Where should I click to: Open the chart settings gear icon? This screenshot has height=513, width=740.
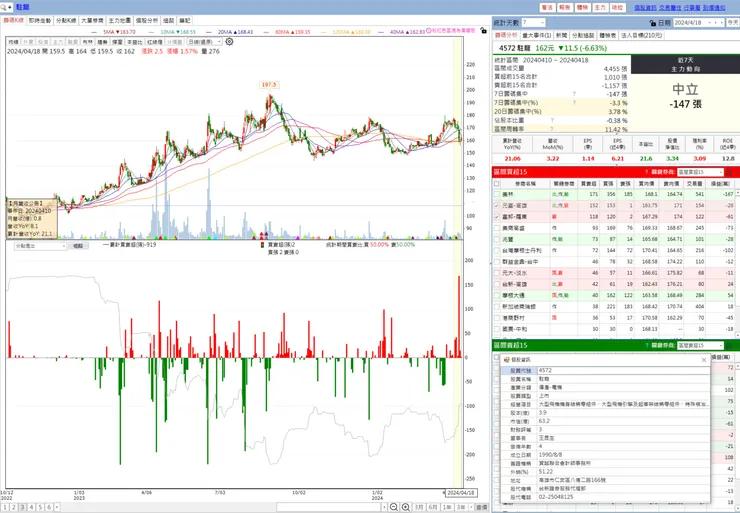229,42
